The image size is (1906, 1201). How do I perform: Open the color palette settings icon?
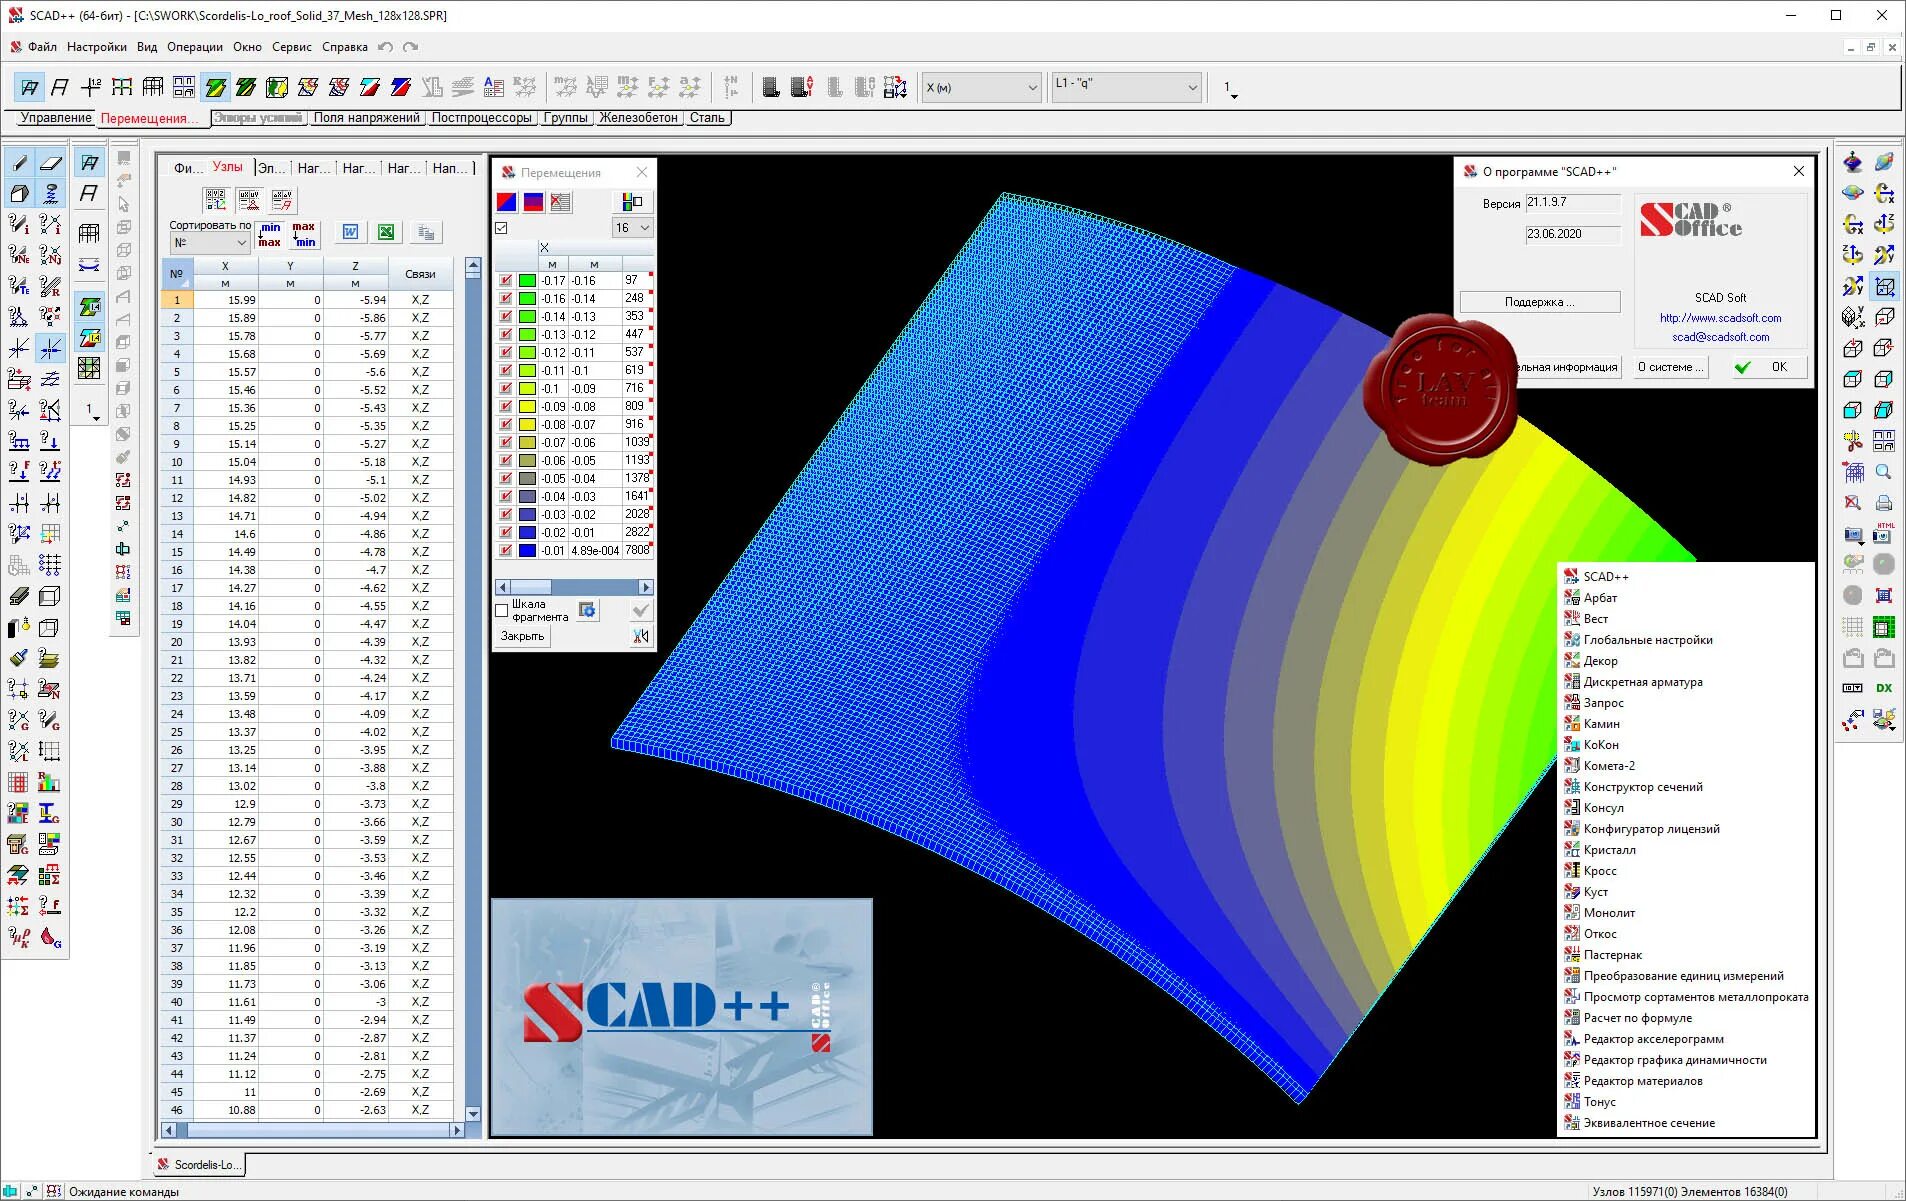coord(632,202)
